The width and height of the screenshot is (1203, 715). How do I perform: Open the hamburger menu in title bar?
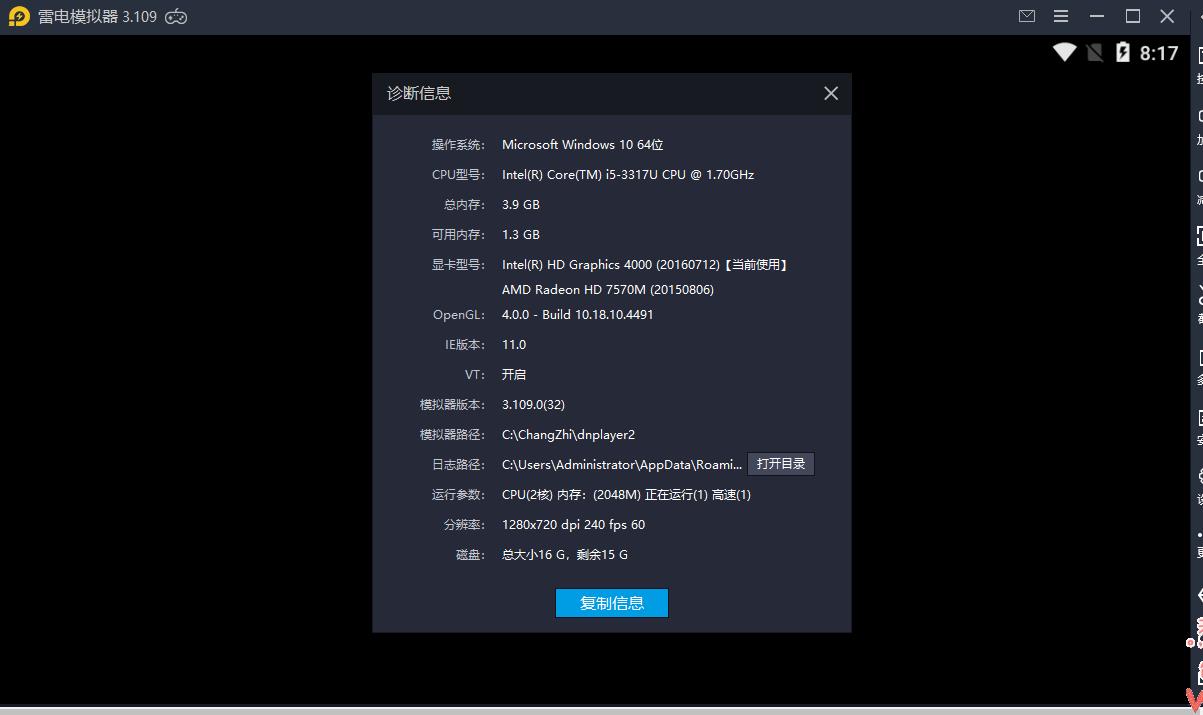[1061, 16]
